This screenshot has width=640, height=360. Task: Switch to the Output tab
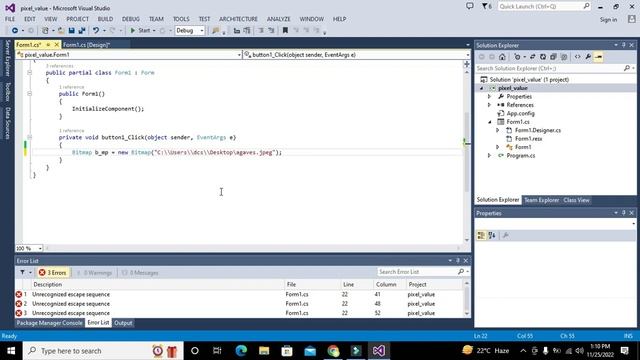coord(123,323)
